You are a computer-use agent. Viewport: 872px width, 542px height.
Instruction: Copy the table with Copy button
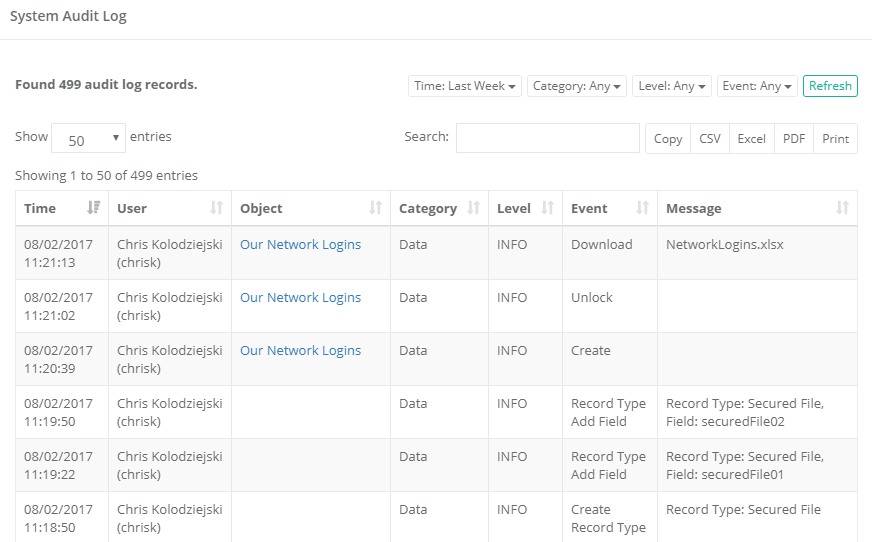pos(668,139)
